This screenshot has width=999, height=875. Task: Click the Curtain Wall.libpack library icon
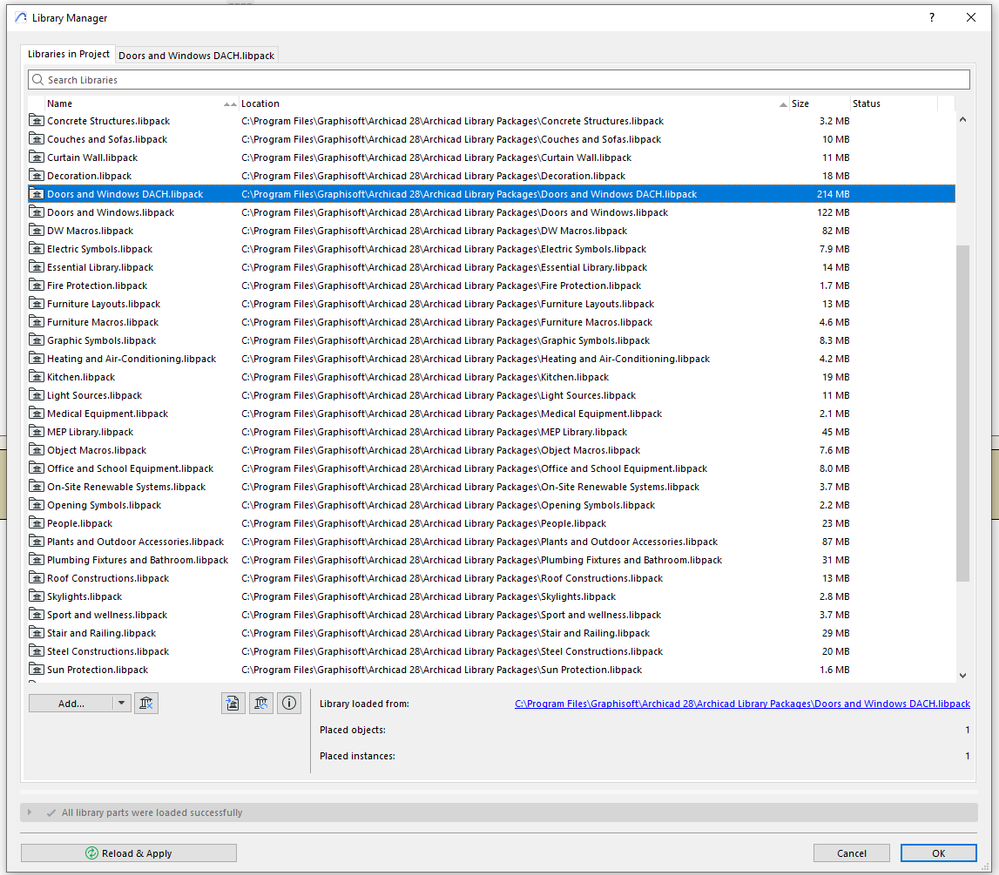(36, 157)
